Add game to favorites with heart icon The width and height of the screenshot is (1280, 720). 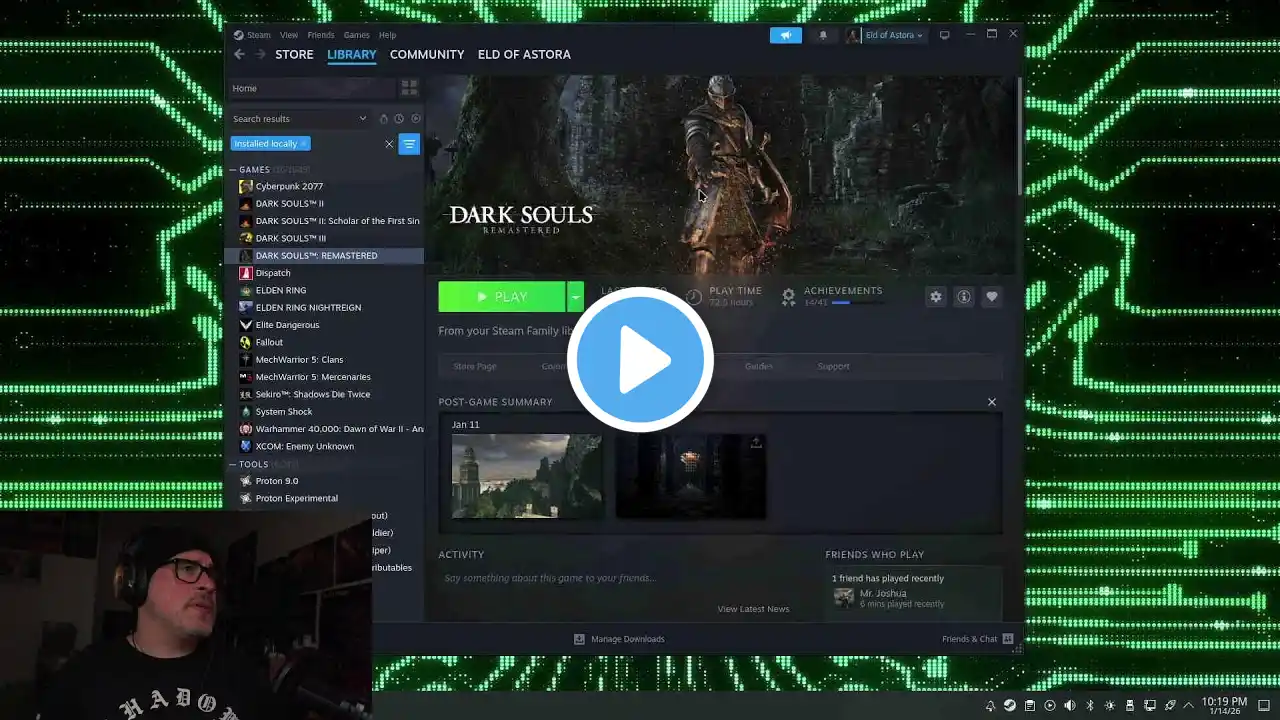coord(991,297)
